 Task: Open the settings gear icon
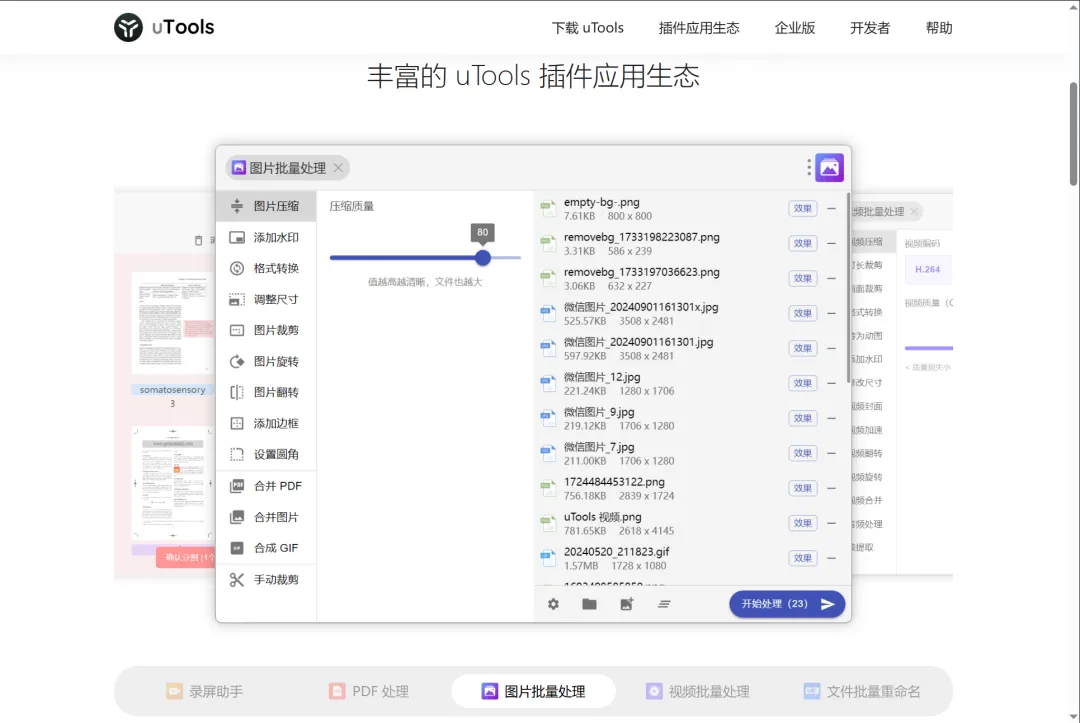553,604
